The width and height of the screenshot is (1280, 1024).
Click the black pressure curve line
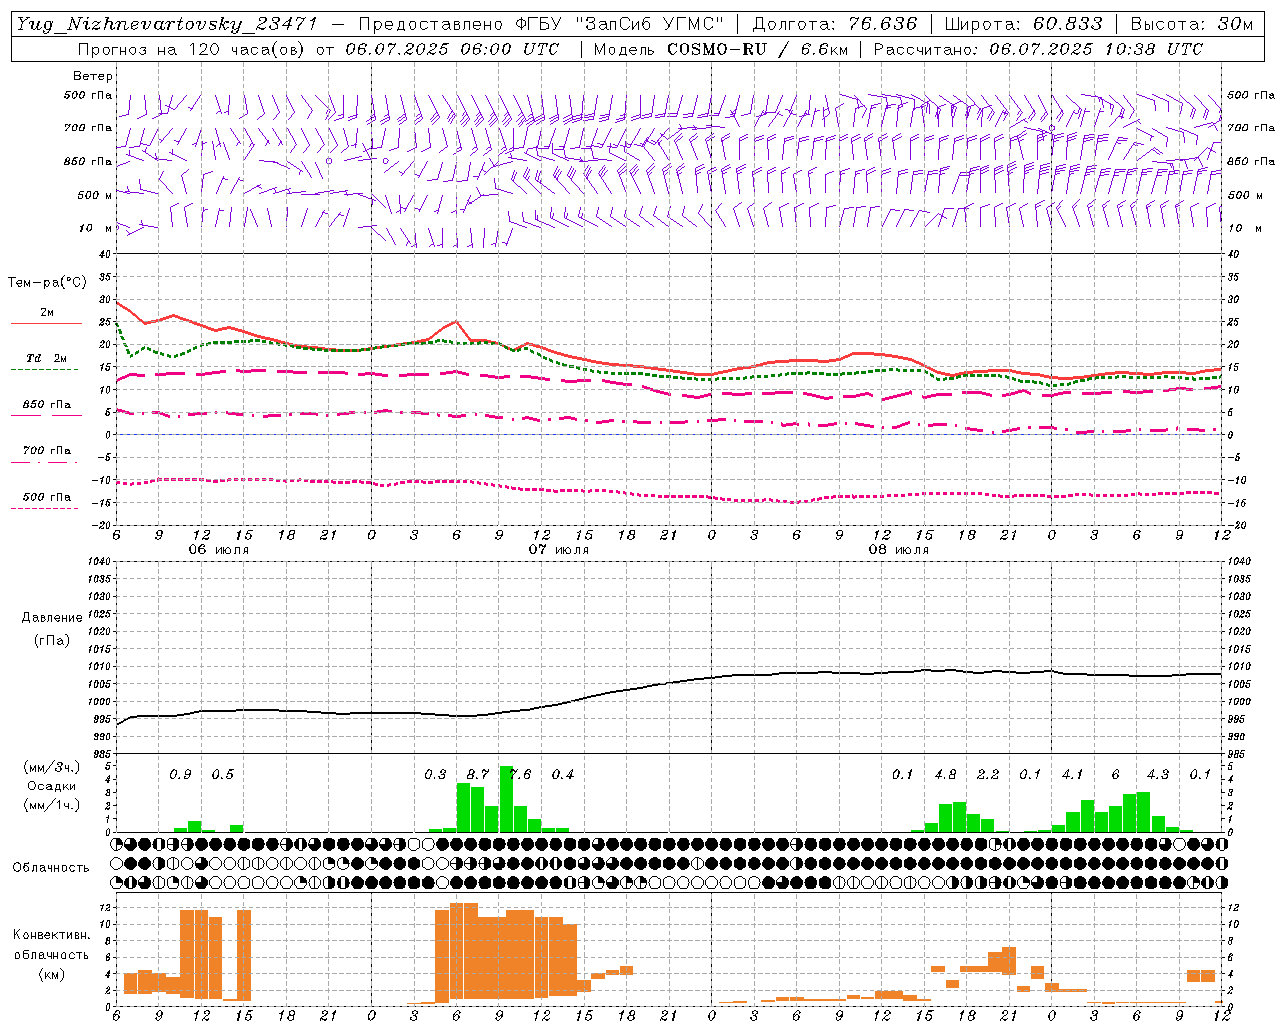point(670,683)
